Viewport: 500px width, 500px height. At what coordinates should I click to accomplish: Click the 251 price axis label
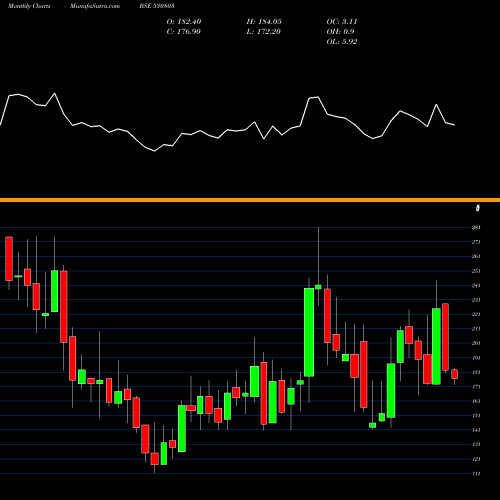tap(476, 271)
